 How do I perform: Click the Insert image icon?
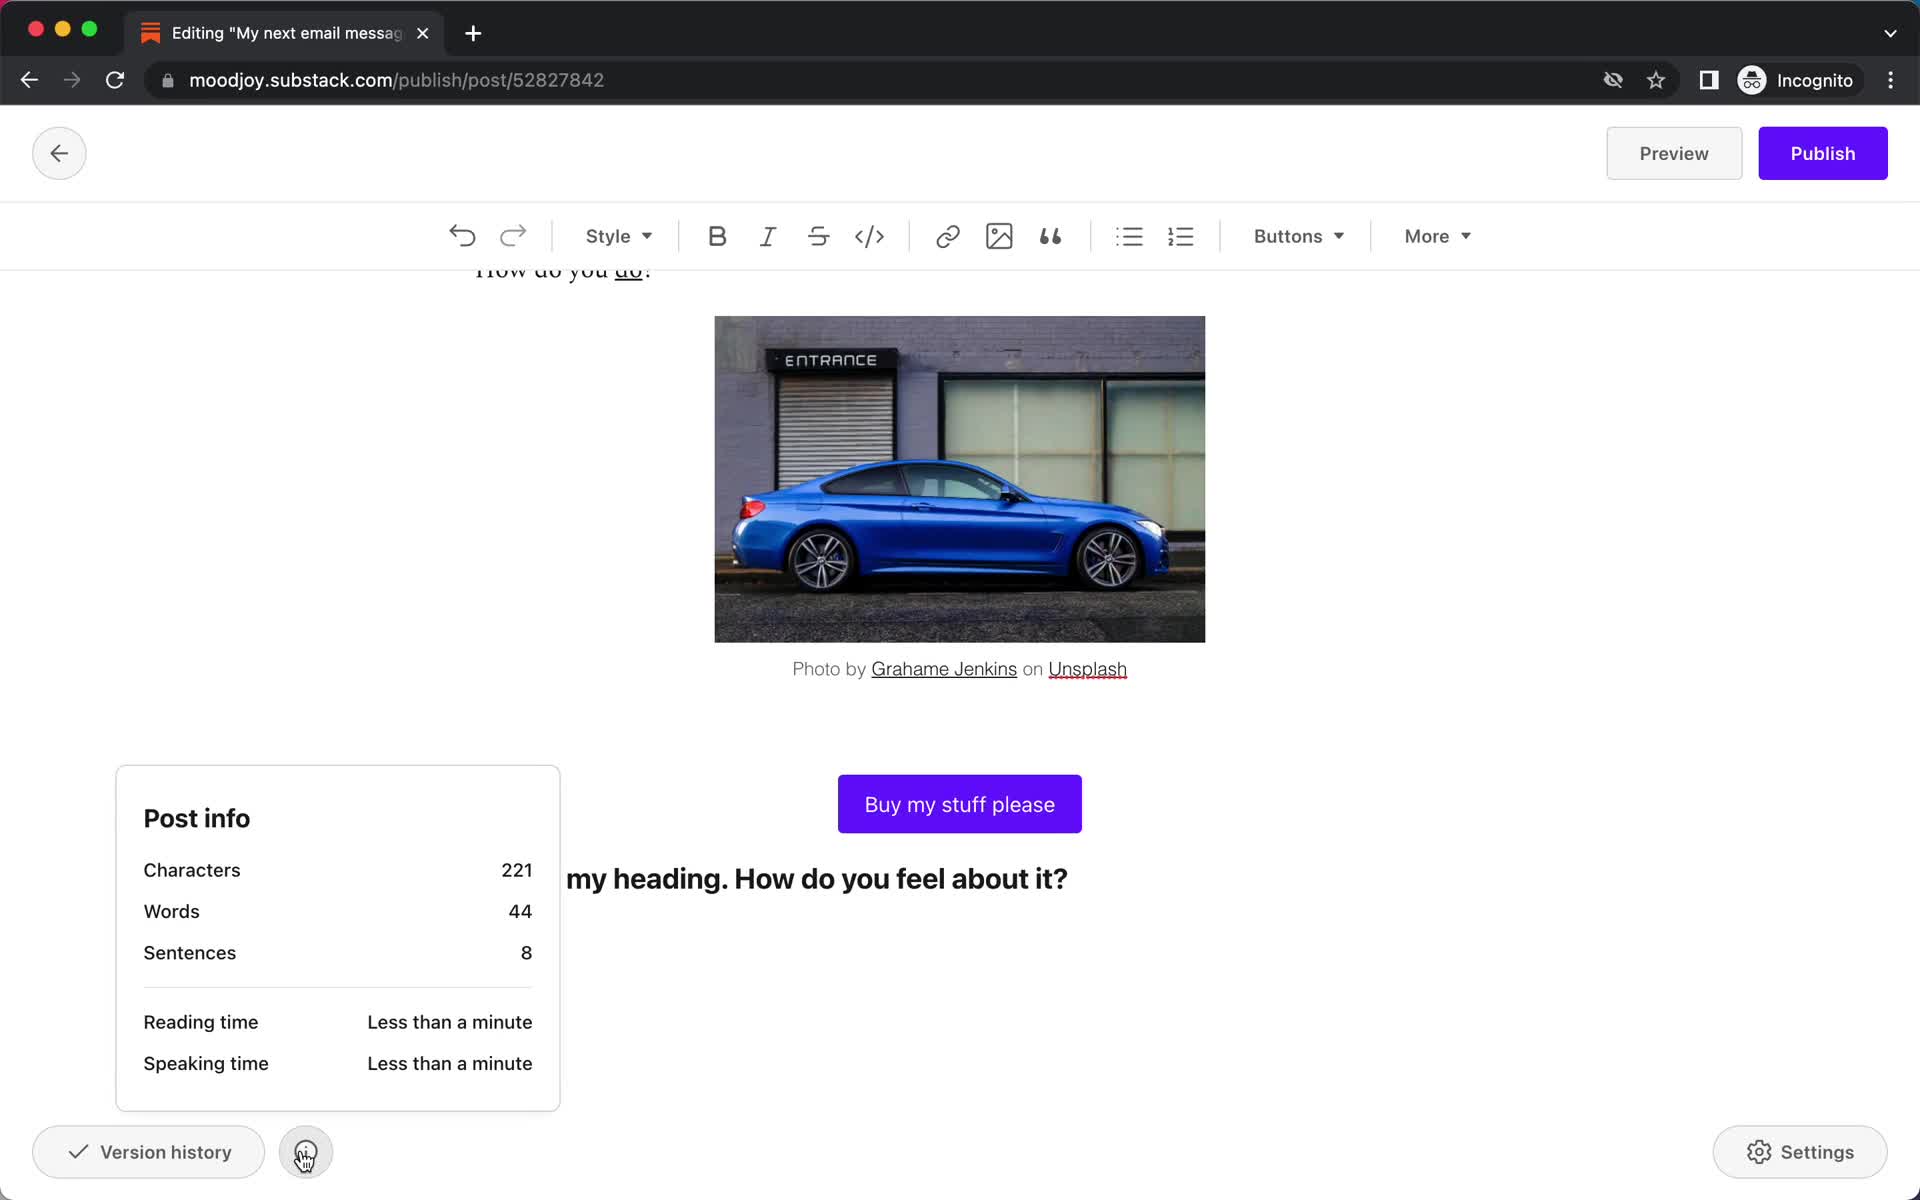[998, 236]
